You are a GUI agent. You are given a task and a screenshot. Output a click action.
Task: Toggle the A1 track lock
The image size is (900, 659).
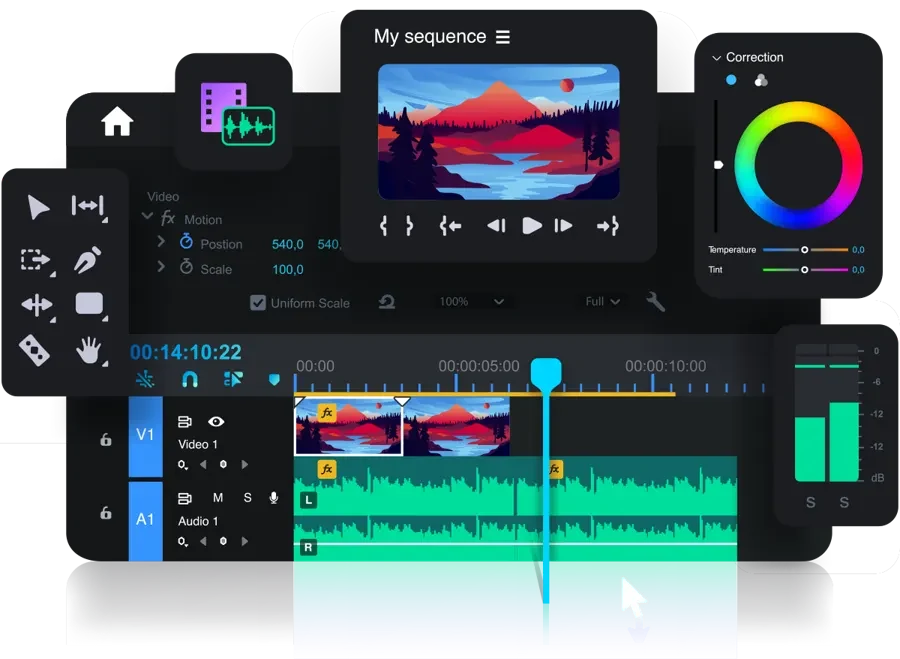click(x=106, y=513)
